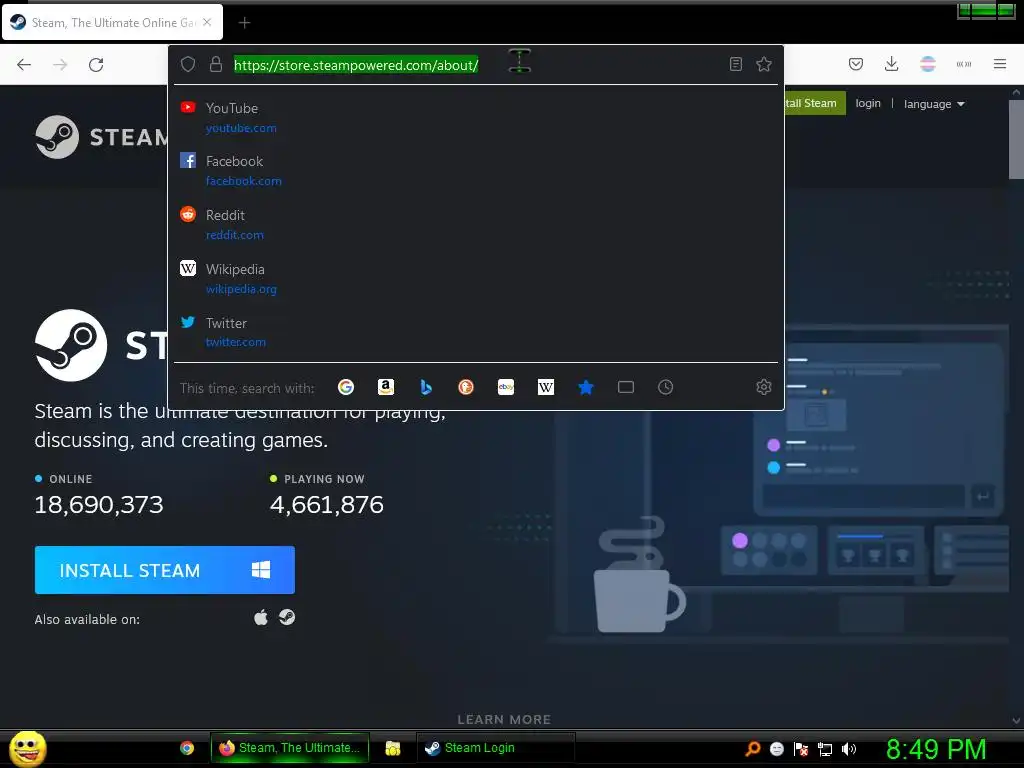
Task: Launch Chrome from the taskbar
Action: click(187, 748)
